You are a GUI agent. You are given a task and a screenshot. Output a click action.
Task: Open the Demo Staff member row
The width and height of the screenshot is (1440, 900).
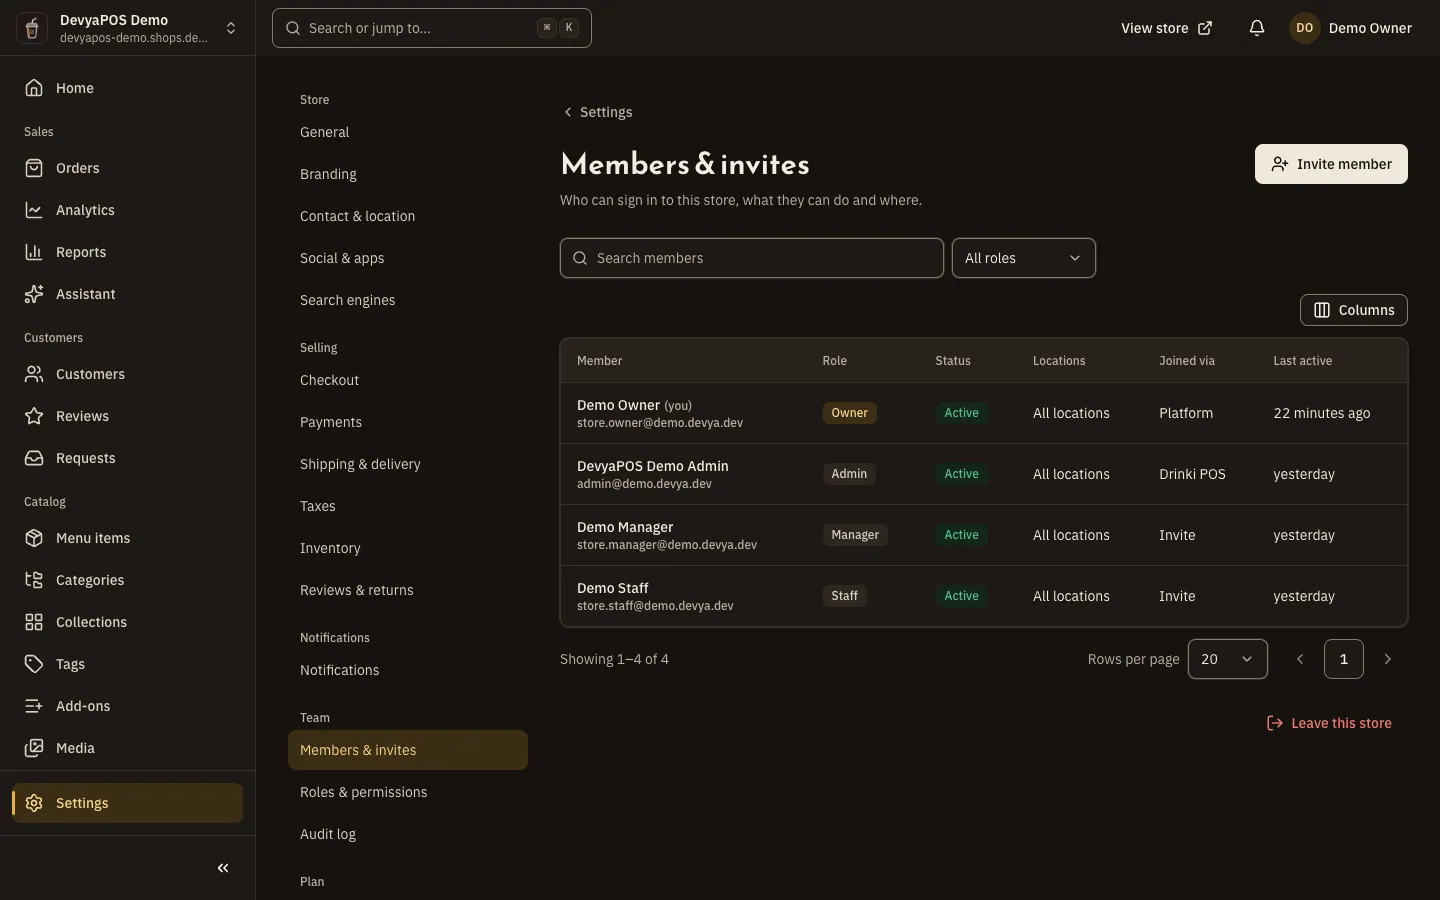coord(984,596)
